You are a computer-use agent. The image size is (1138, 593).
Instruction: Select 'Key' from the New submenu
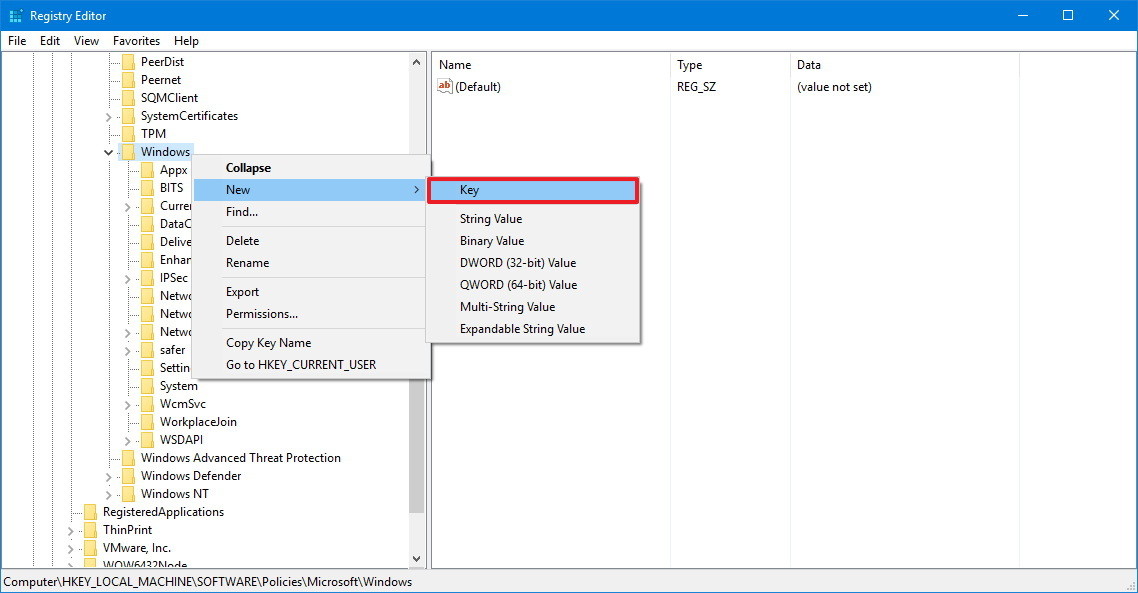coord(470,189)
